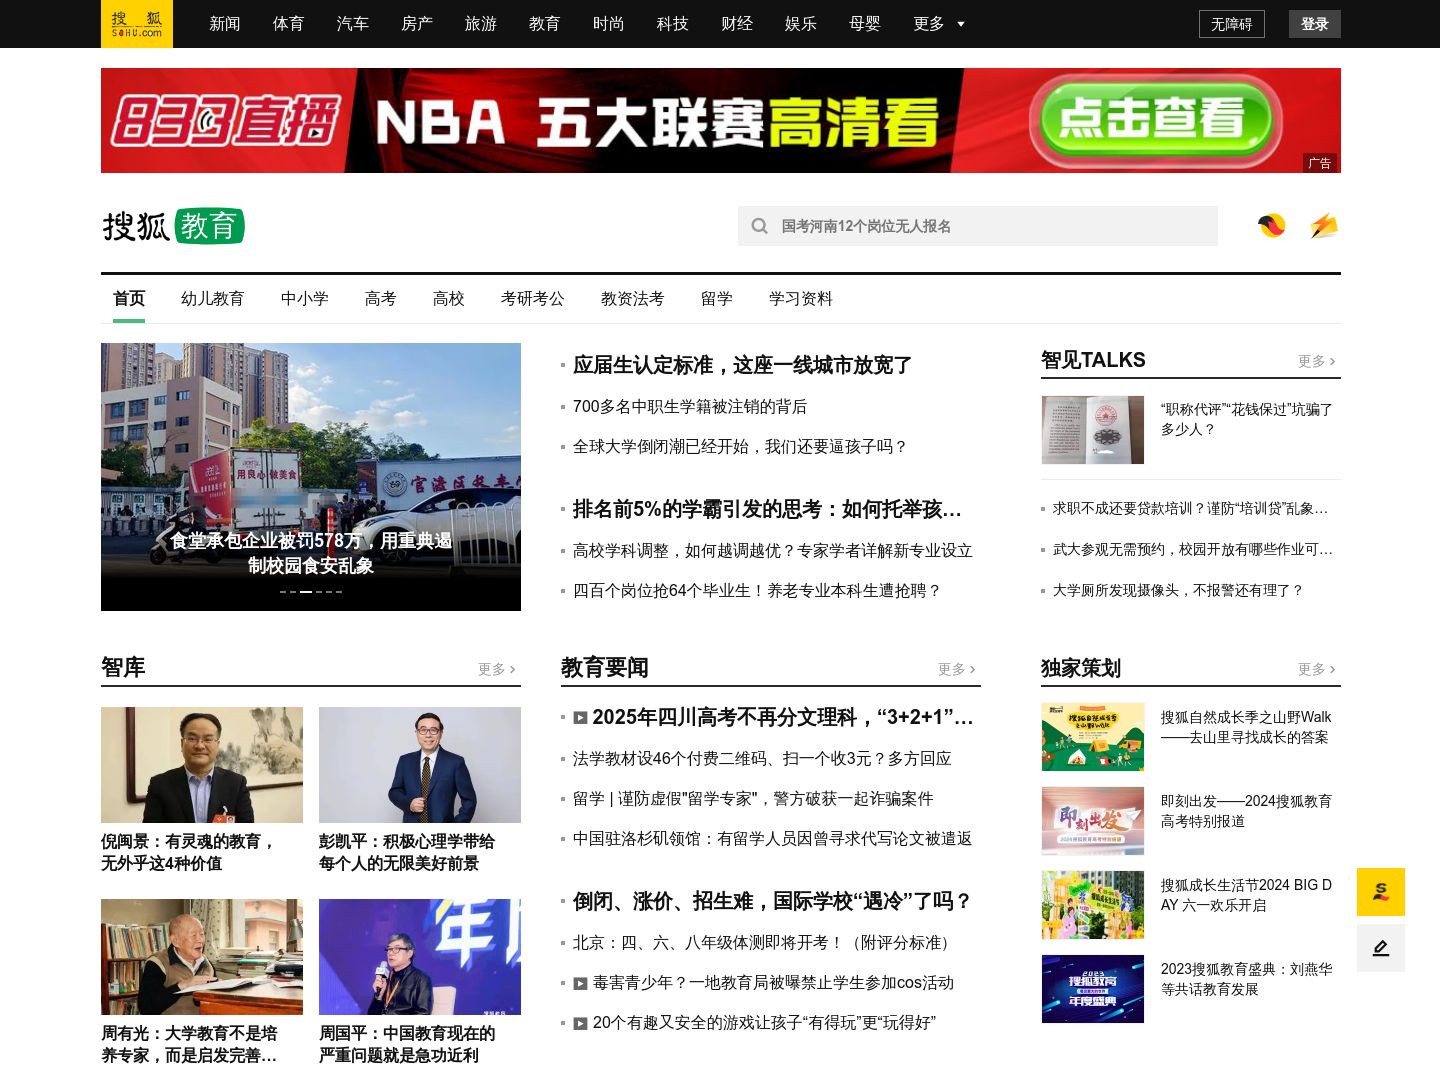
Task: Click the search input field
Action: pos(990,226)
